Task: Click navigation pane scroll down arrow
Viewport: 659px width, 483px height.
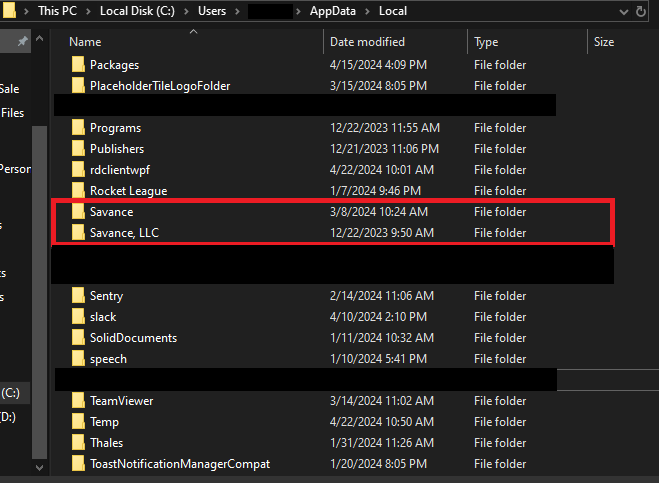Action: (x=40, y=467)
